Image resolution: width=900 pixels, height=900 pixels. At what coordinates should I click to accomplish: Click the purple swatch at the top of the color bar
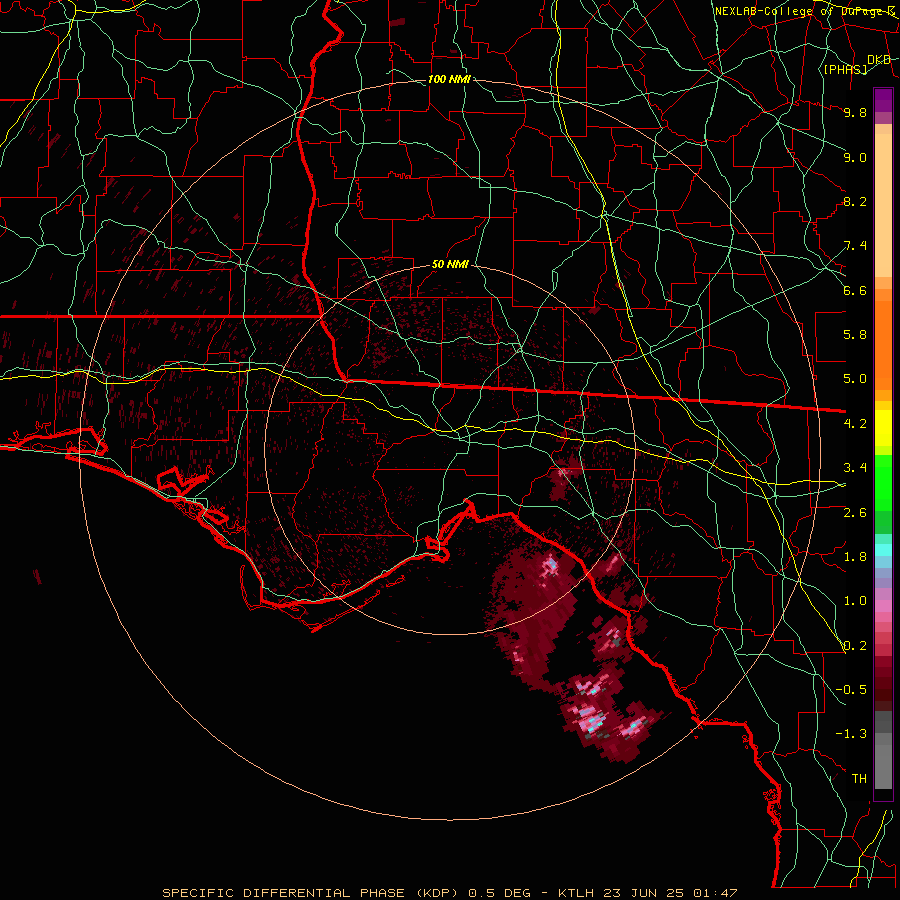883,100
